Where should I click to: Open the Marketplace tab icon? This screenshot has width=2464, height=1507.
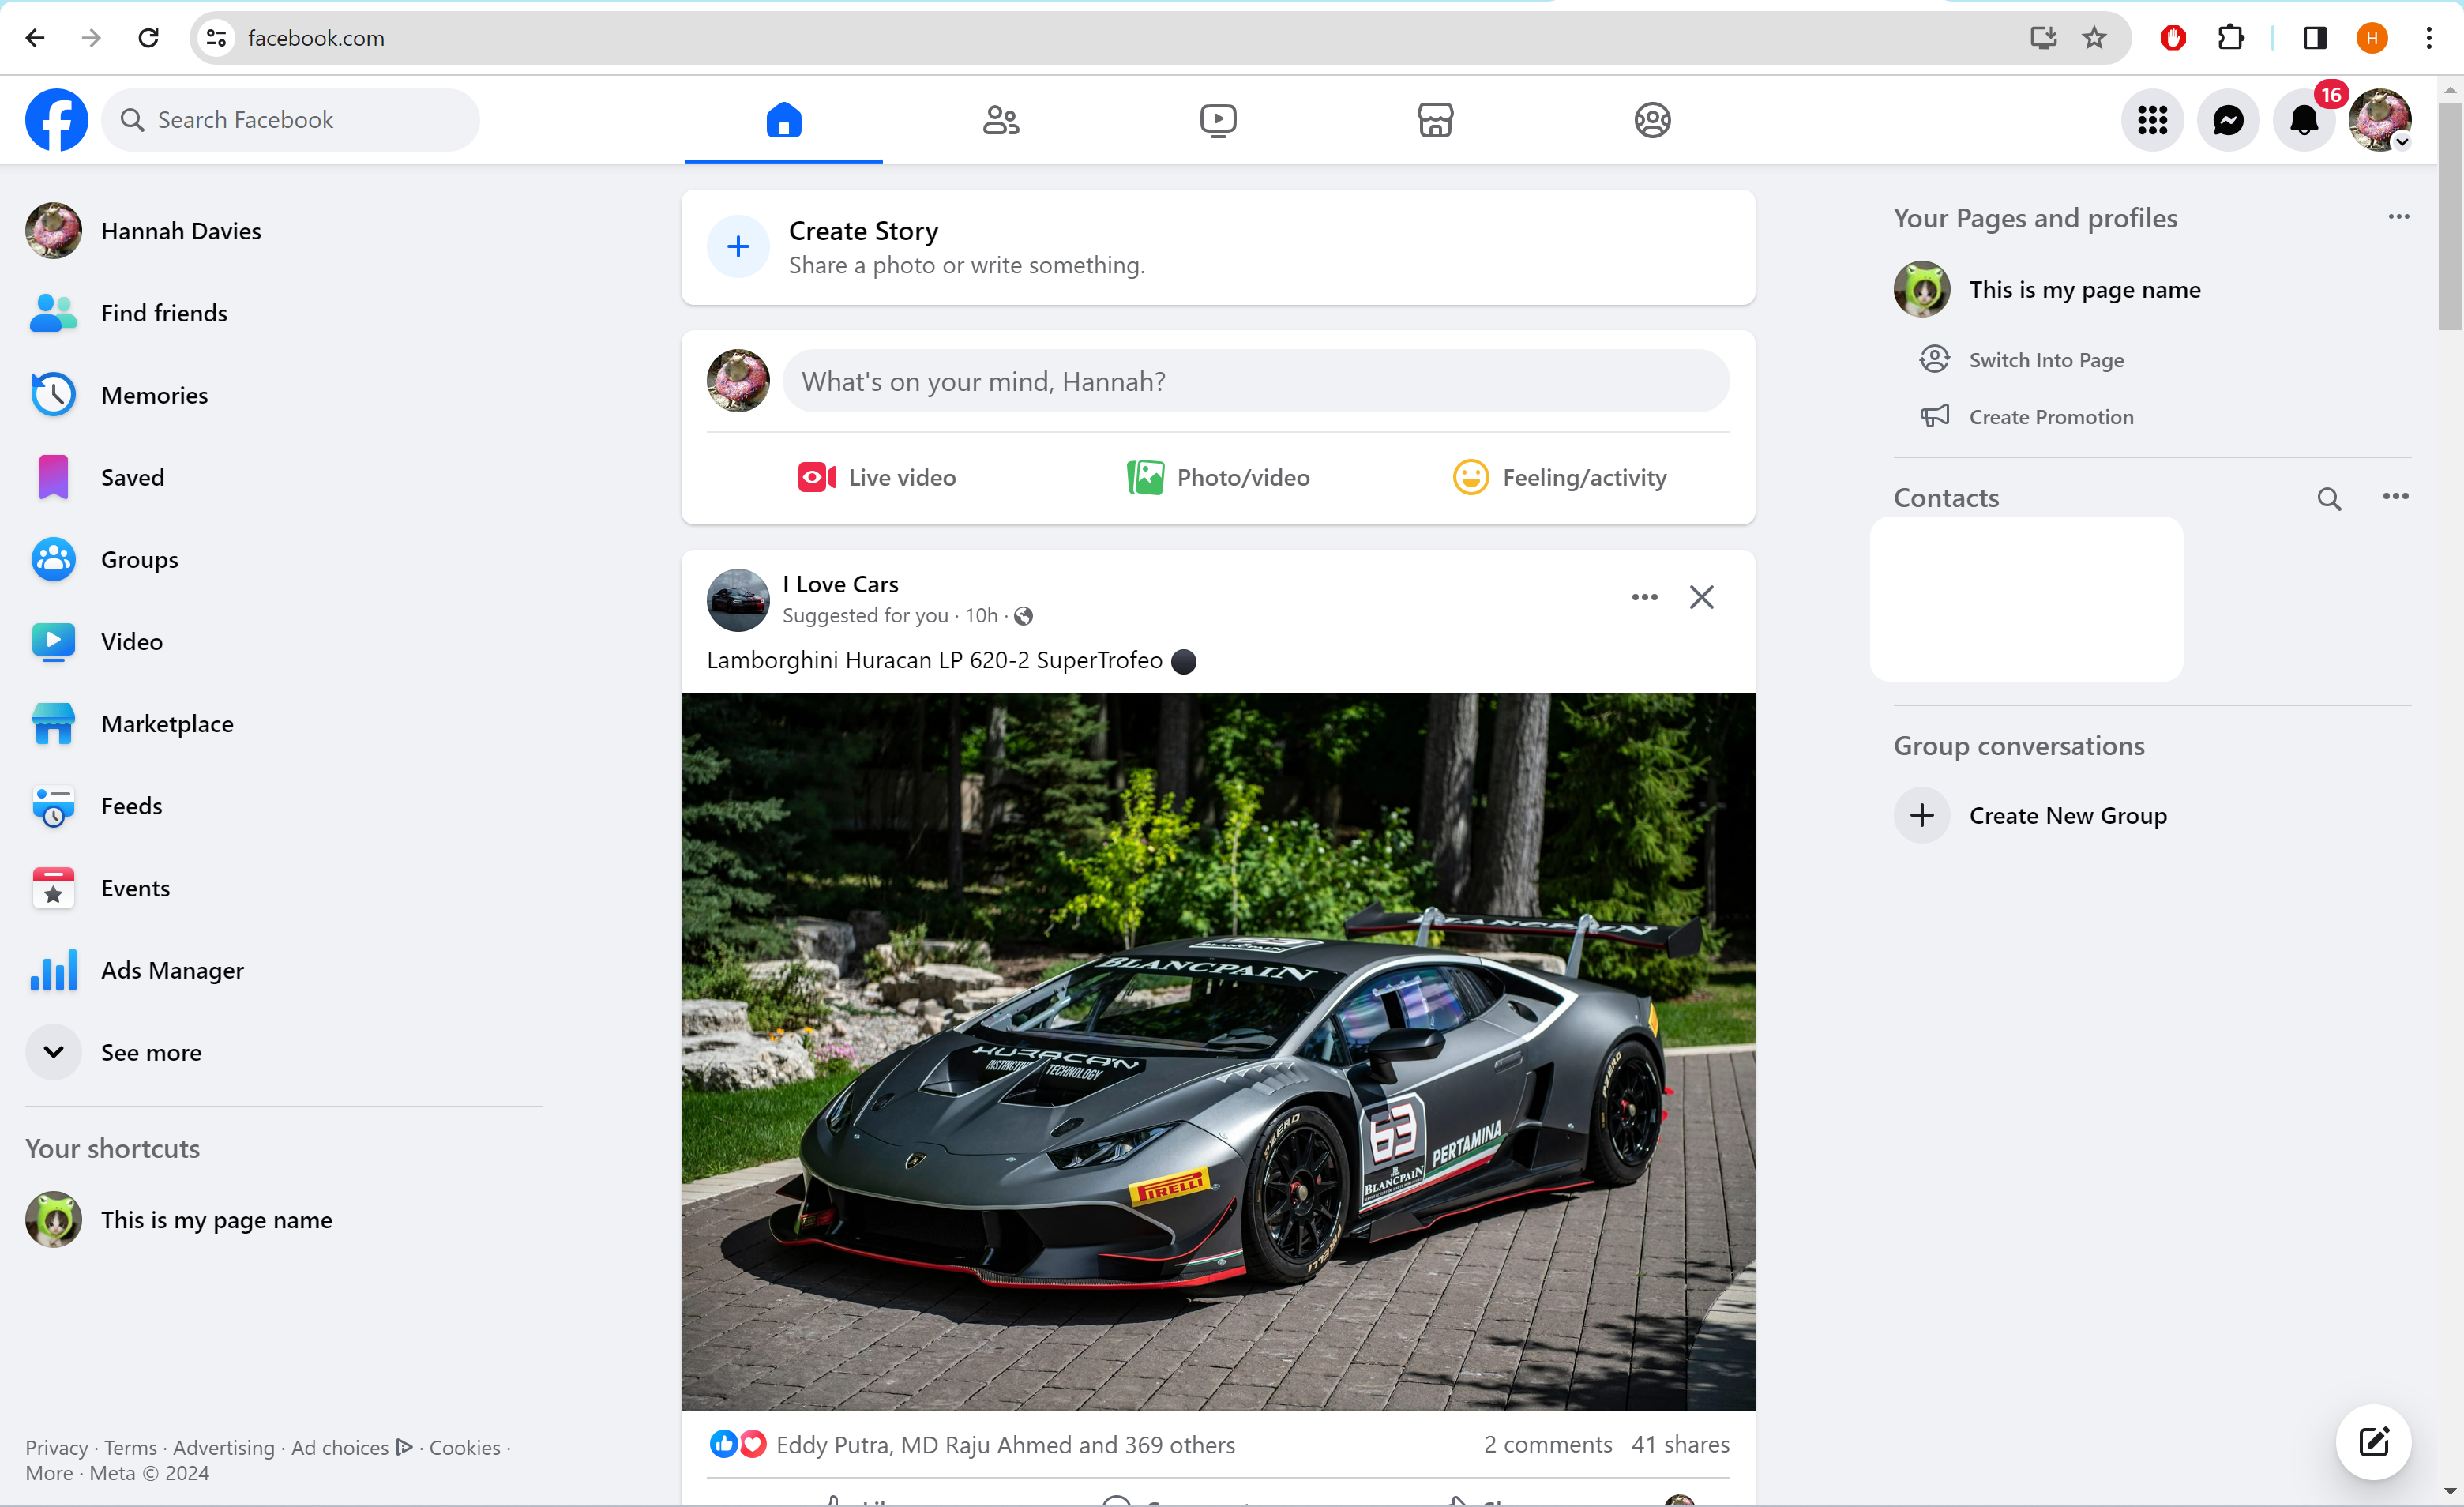tap(1435, 120)
